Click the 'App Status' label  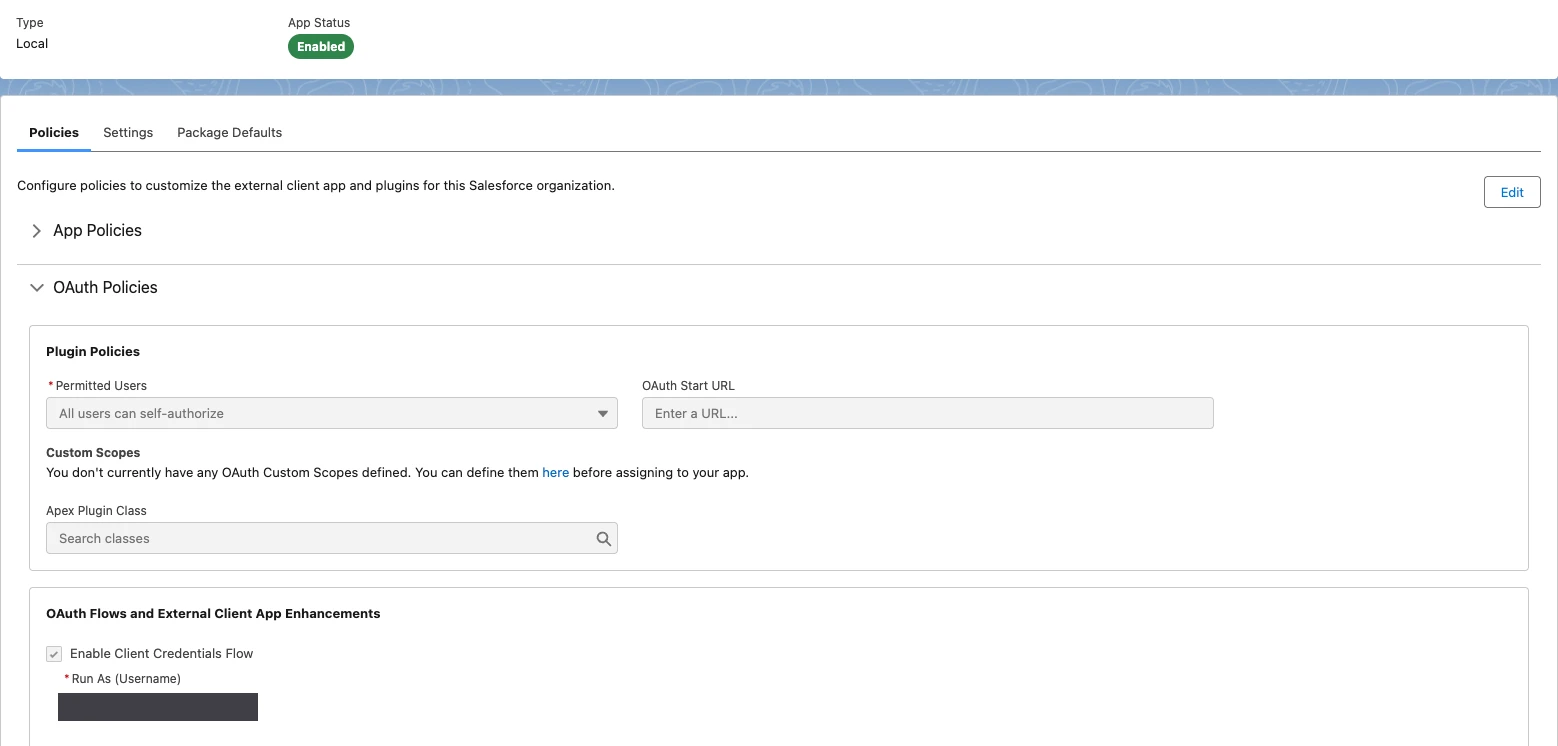[319, 22]
